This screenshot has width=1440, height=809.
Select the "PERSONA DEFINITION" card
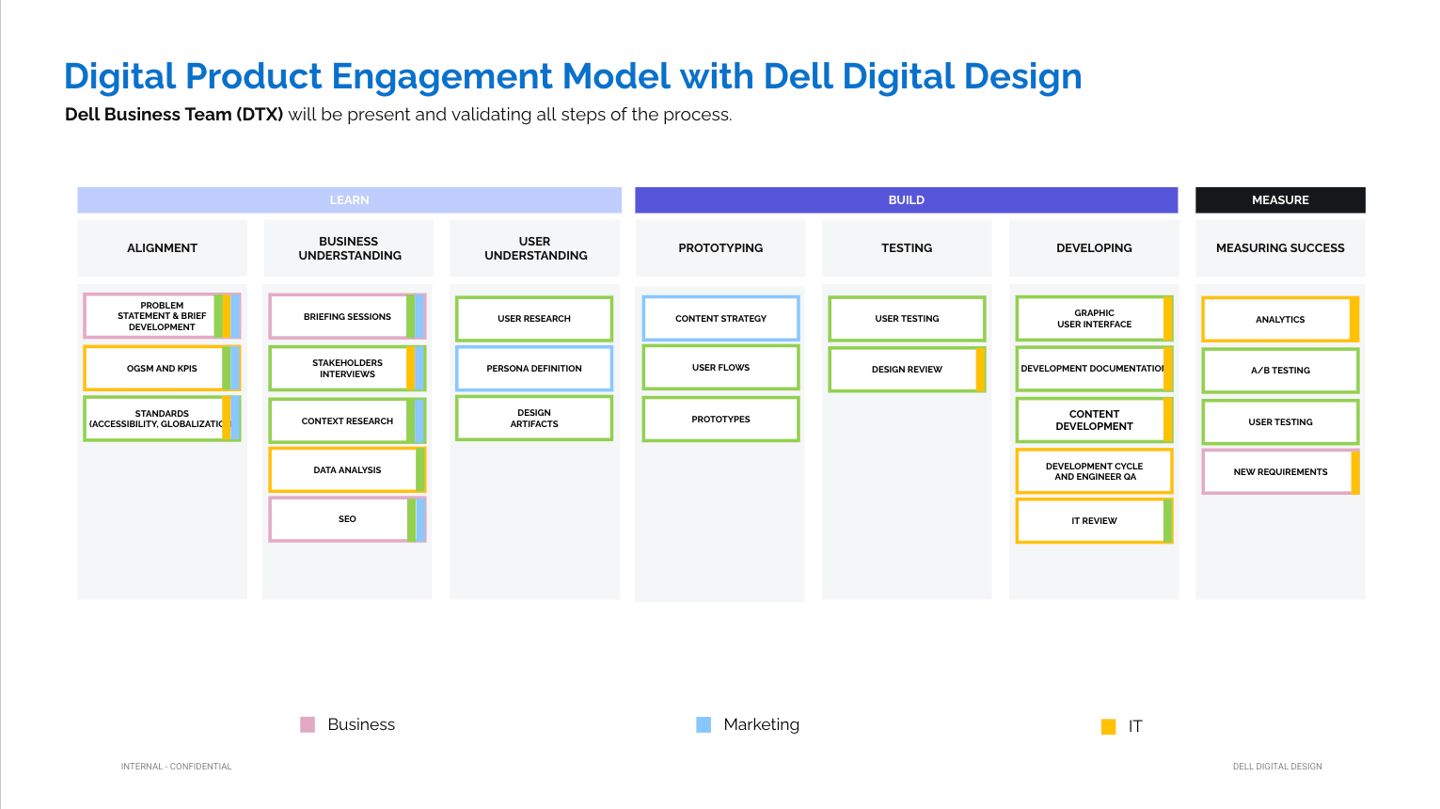point(534,368)
